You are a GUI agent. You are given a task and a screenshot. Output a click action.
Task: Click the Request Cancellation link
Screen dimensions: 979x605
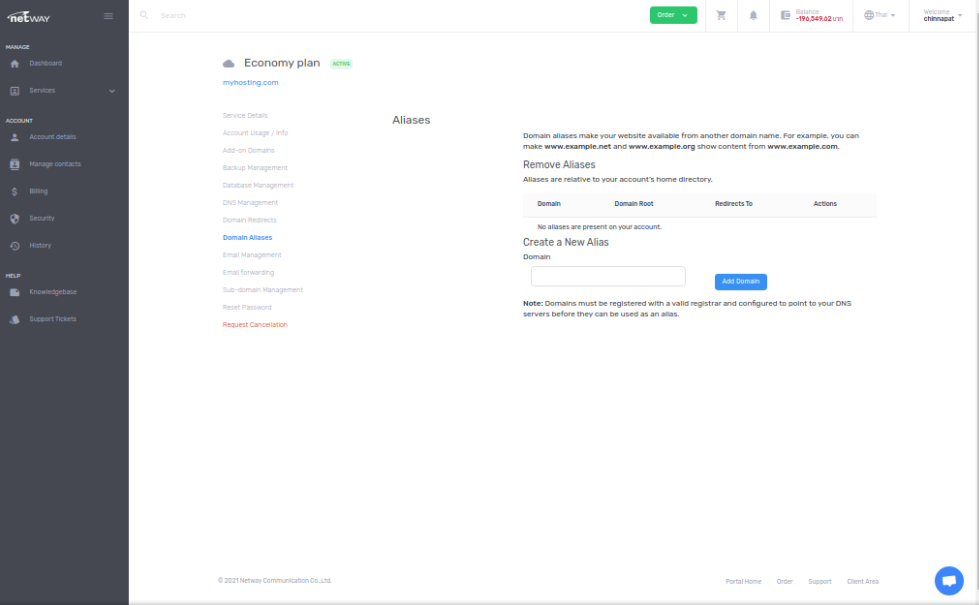coord(254,325)
